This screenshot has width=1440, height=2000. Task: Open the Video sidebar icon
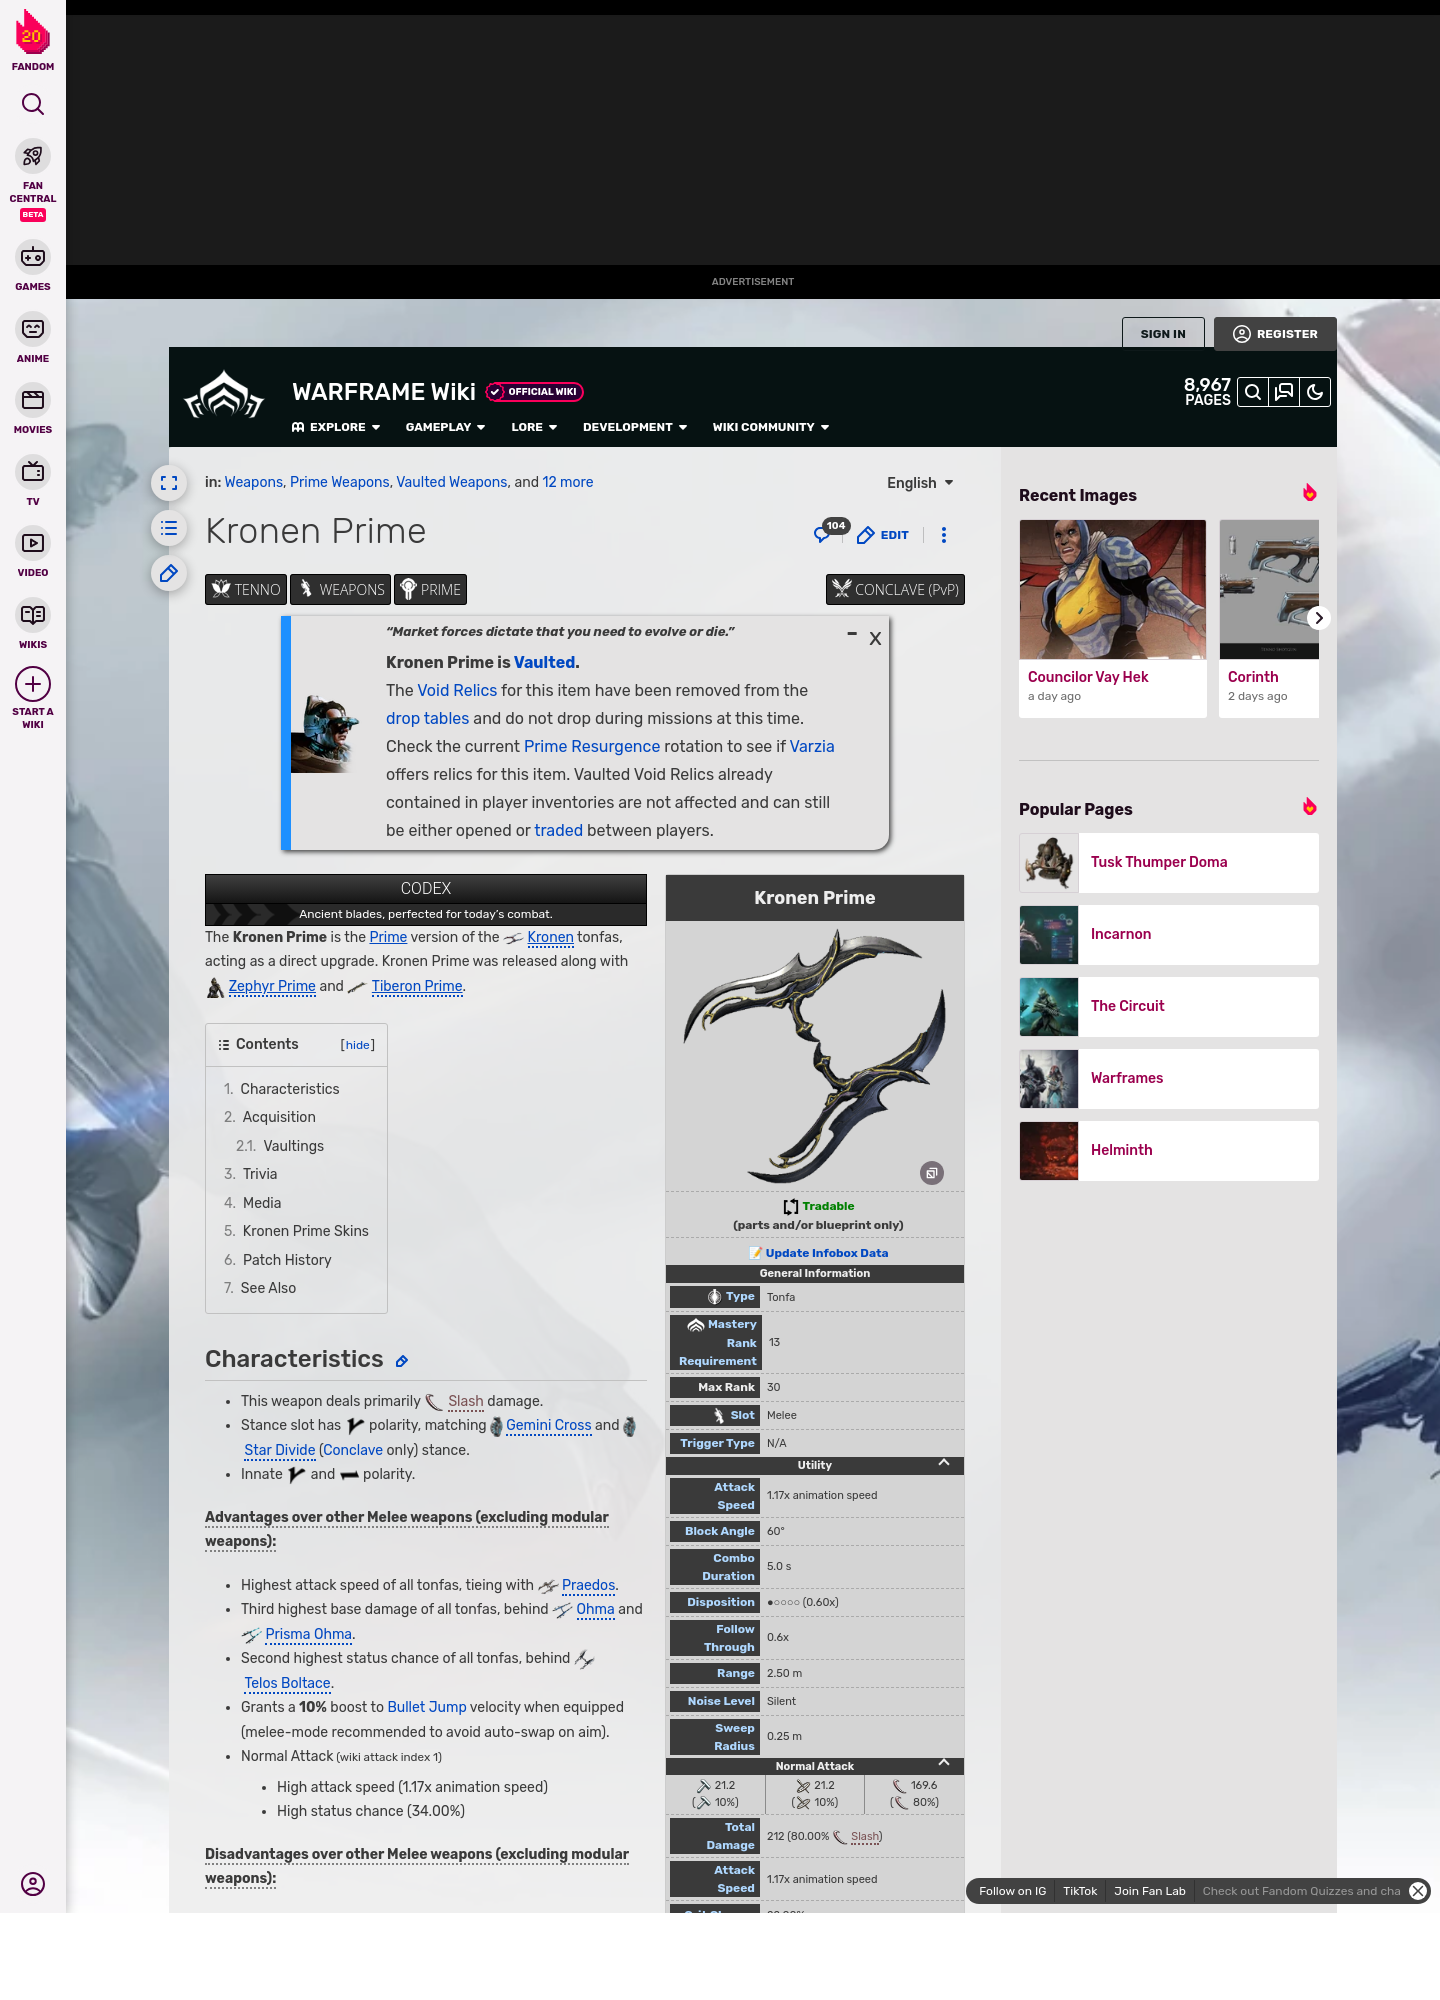33,543
